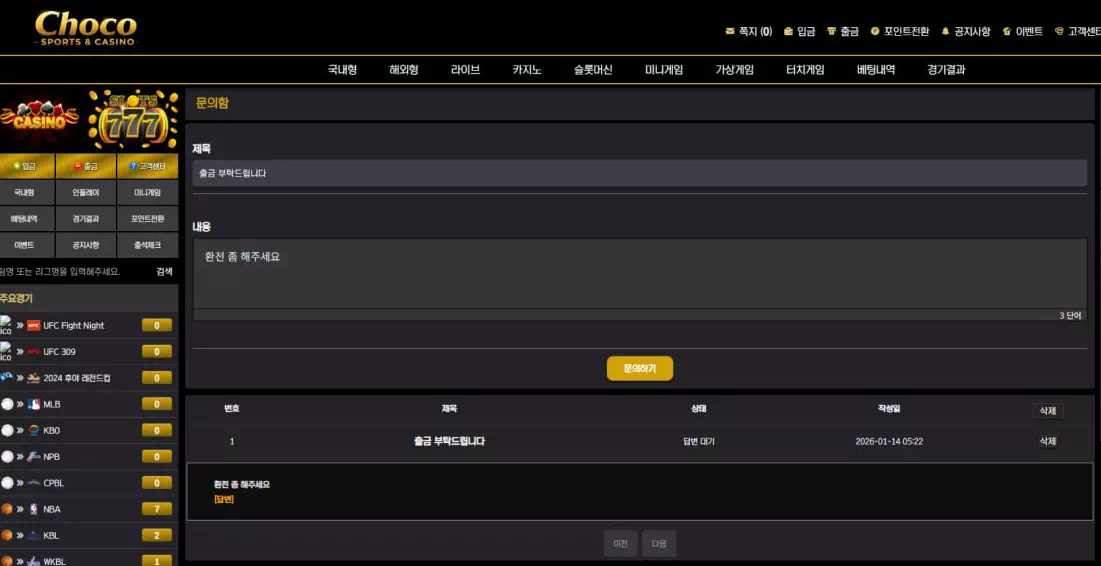Viewport: 1101px width, 566px height.
Task: Click the Choco Sports & Casino logo
Action: (85, 28)
